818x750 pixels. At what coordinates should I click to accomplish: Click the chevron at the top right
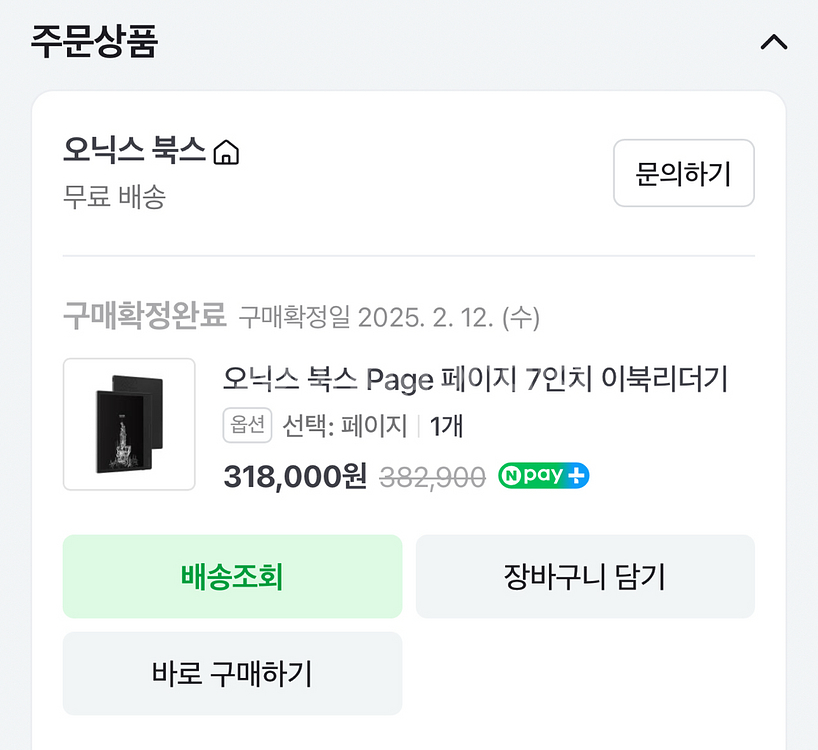tap(773, 42)
